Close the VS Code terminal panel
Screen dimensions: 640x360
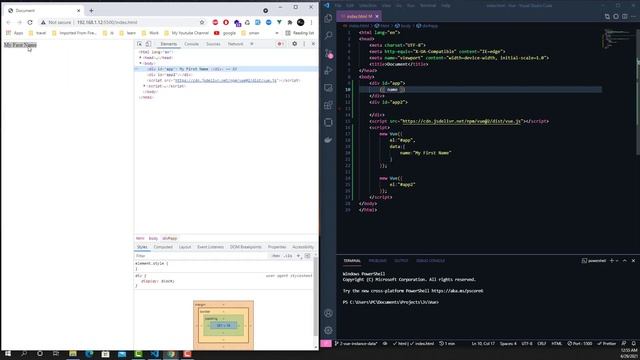[633, 260]
